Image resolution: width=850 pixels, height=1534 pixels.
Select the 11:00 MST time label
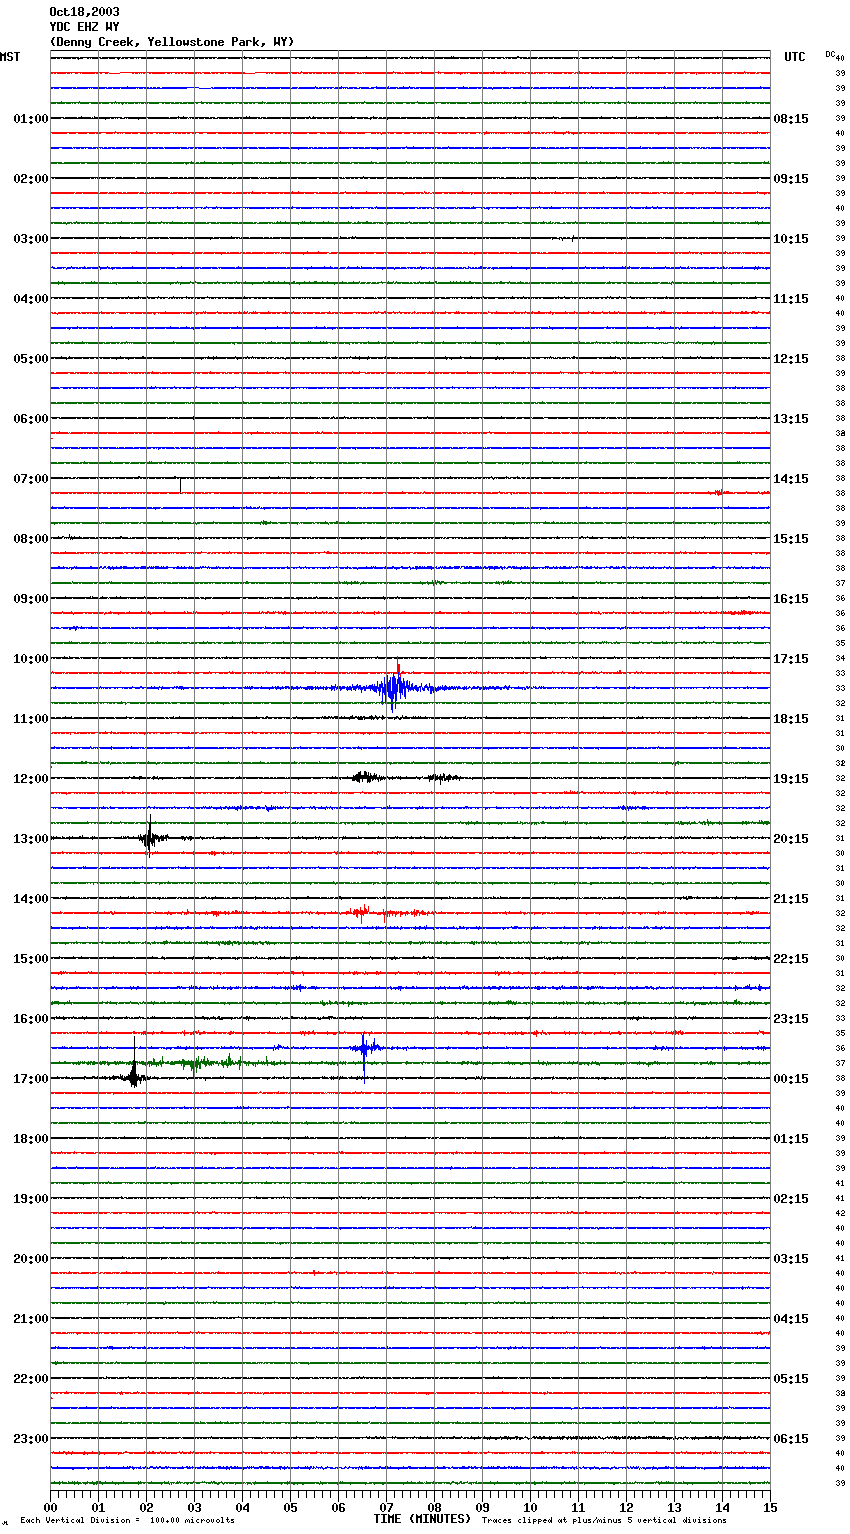pos(31,719)
